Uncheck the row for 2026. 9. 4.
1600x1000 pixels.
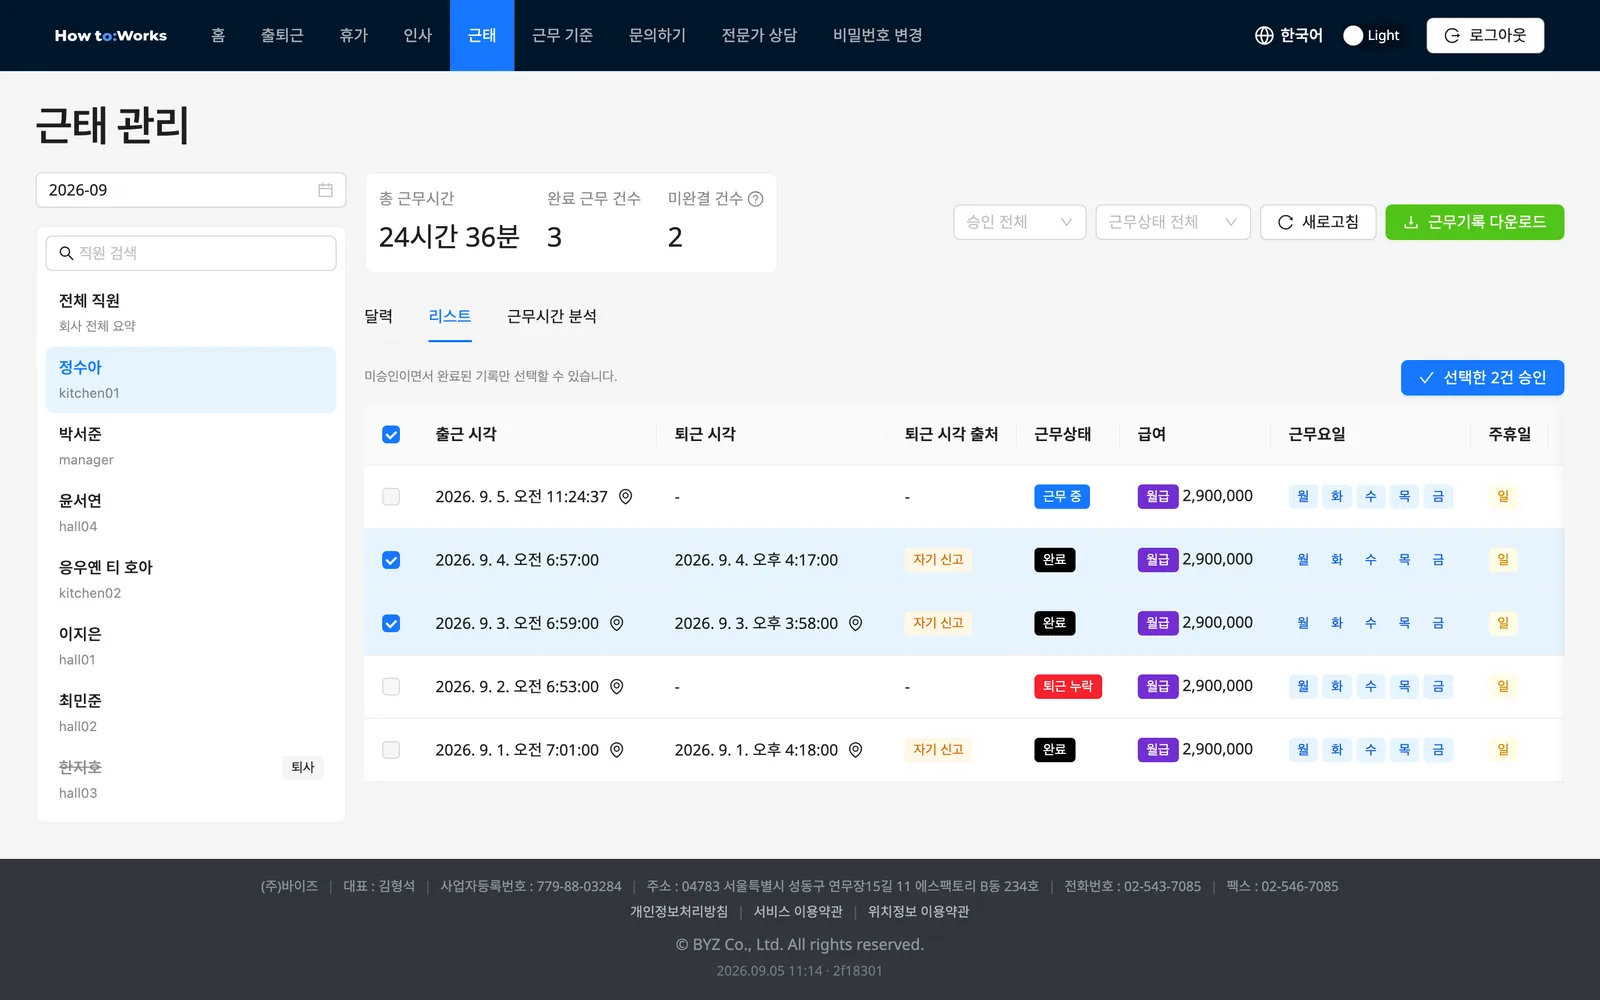click(x=391, y=560)
